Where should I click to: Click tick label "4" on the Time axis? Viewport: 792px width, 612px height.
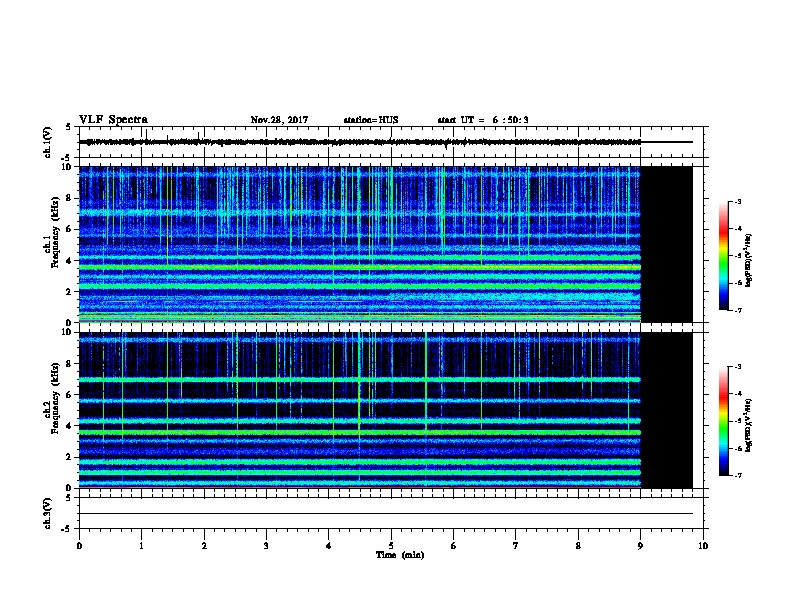pyautogui.click(x=329, y=546)
